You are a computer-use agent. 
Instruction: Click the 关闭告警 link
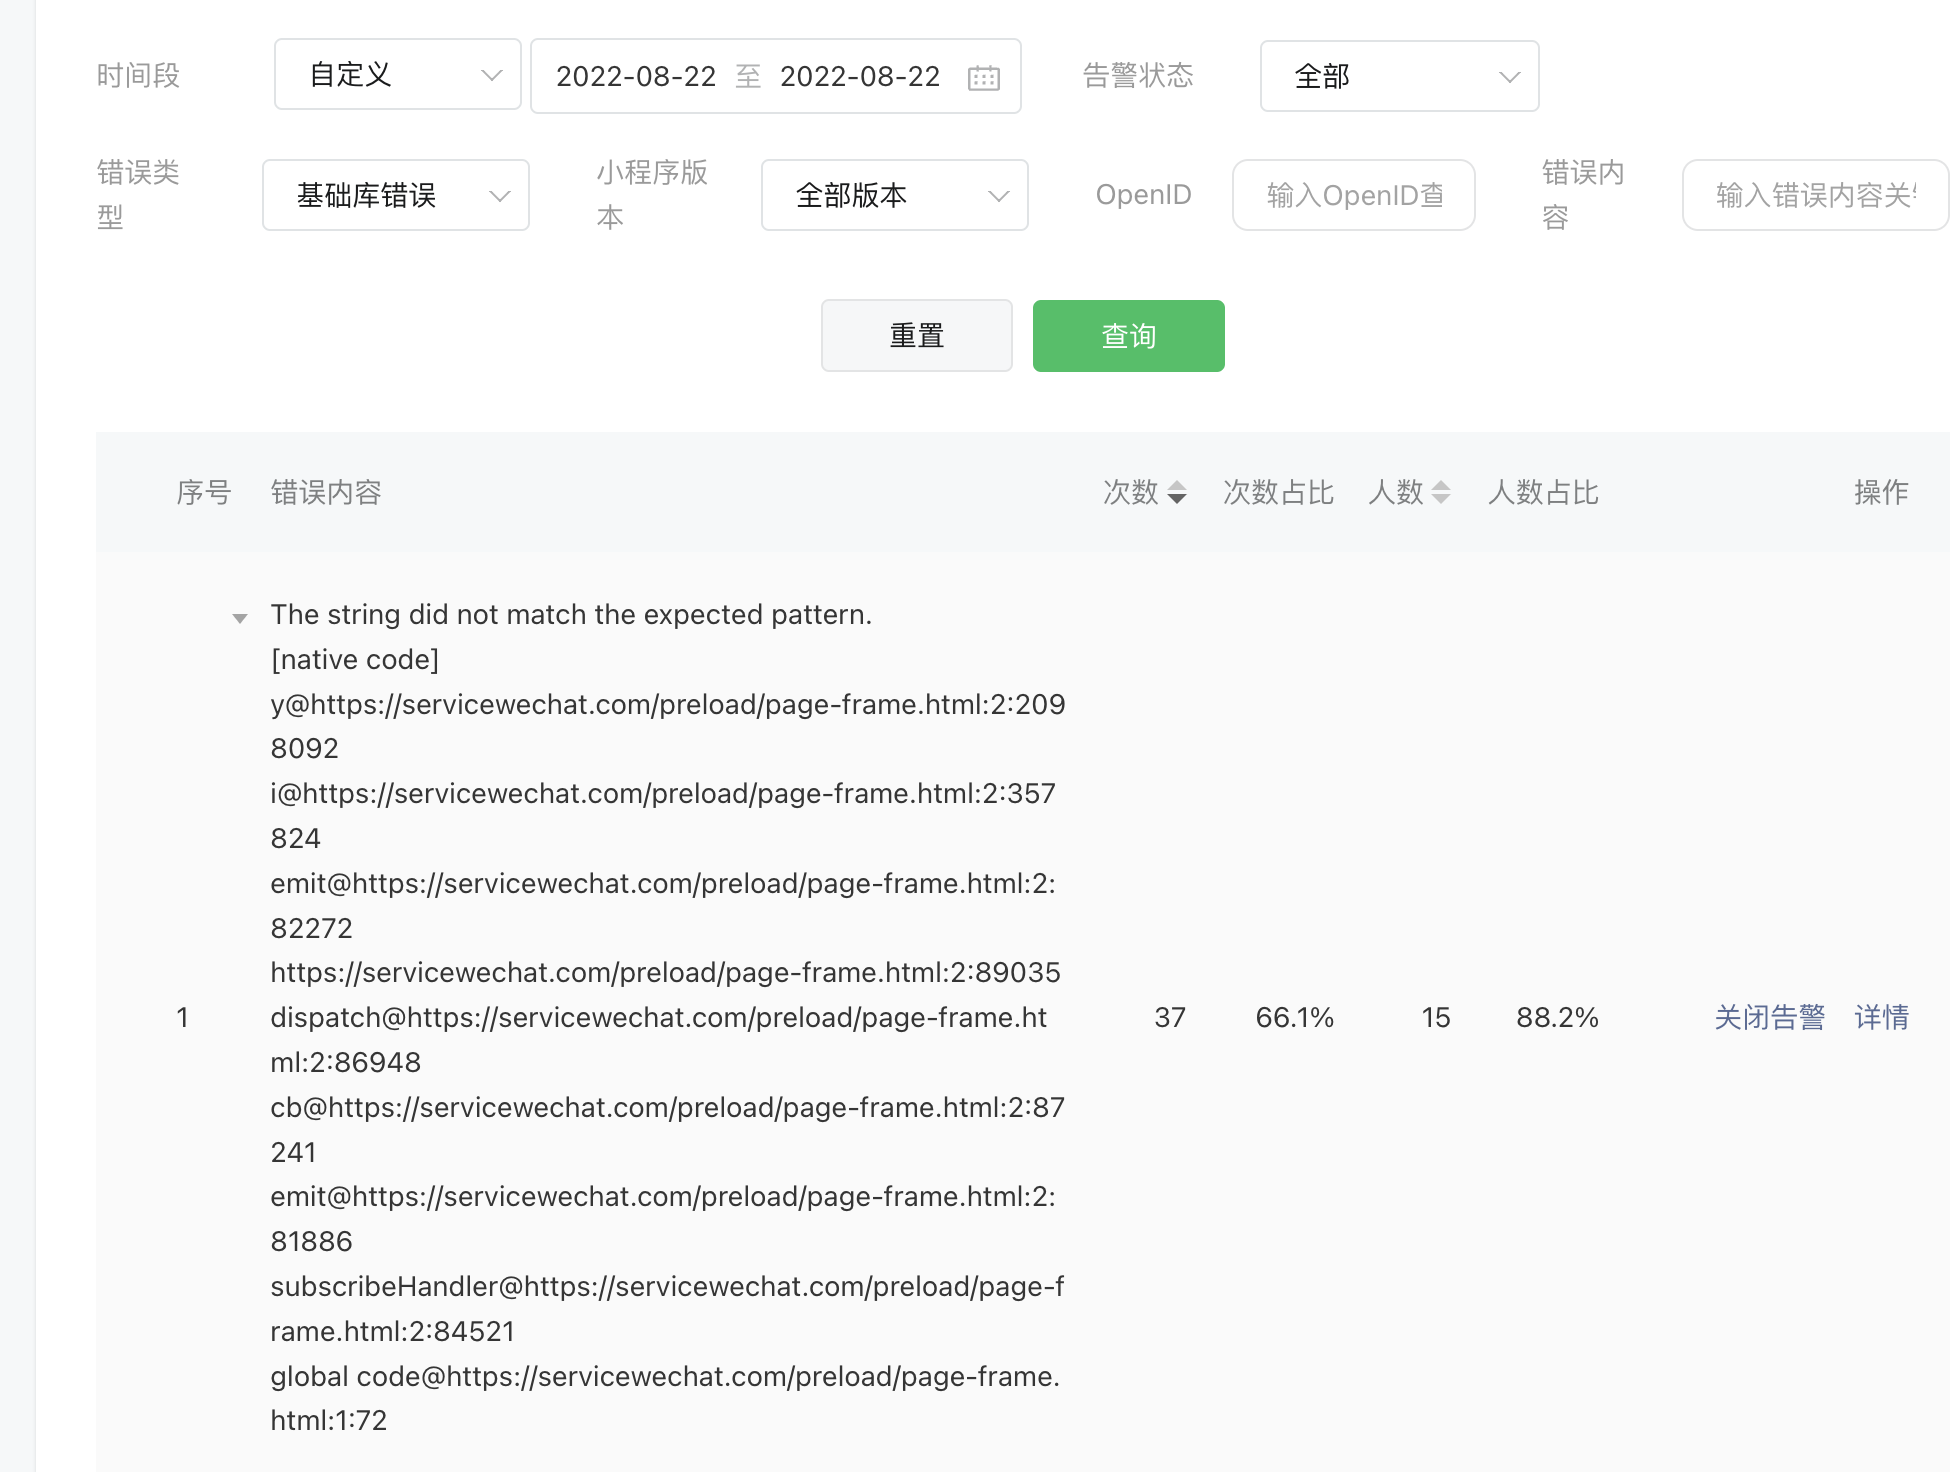tap(1769, 1017)
